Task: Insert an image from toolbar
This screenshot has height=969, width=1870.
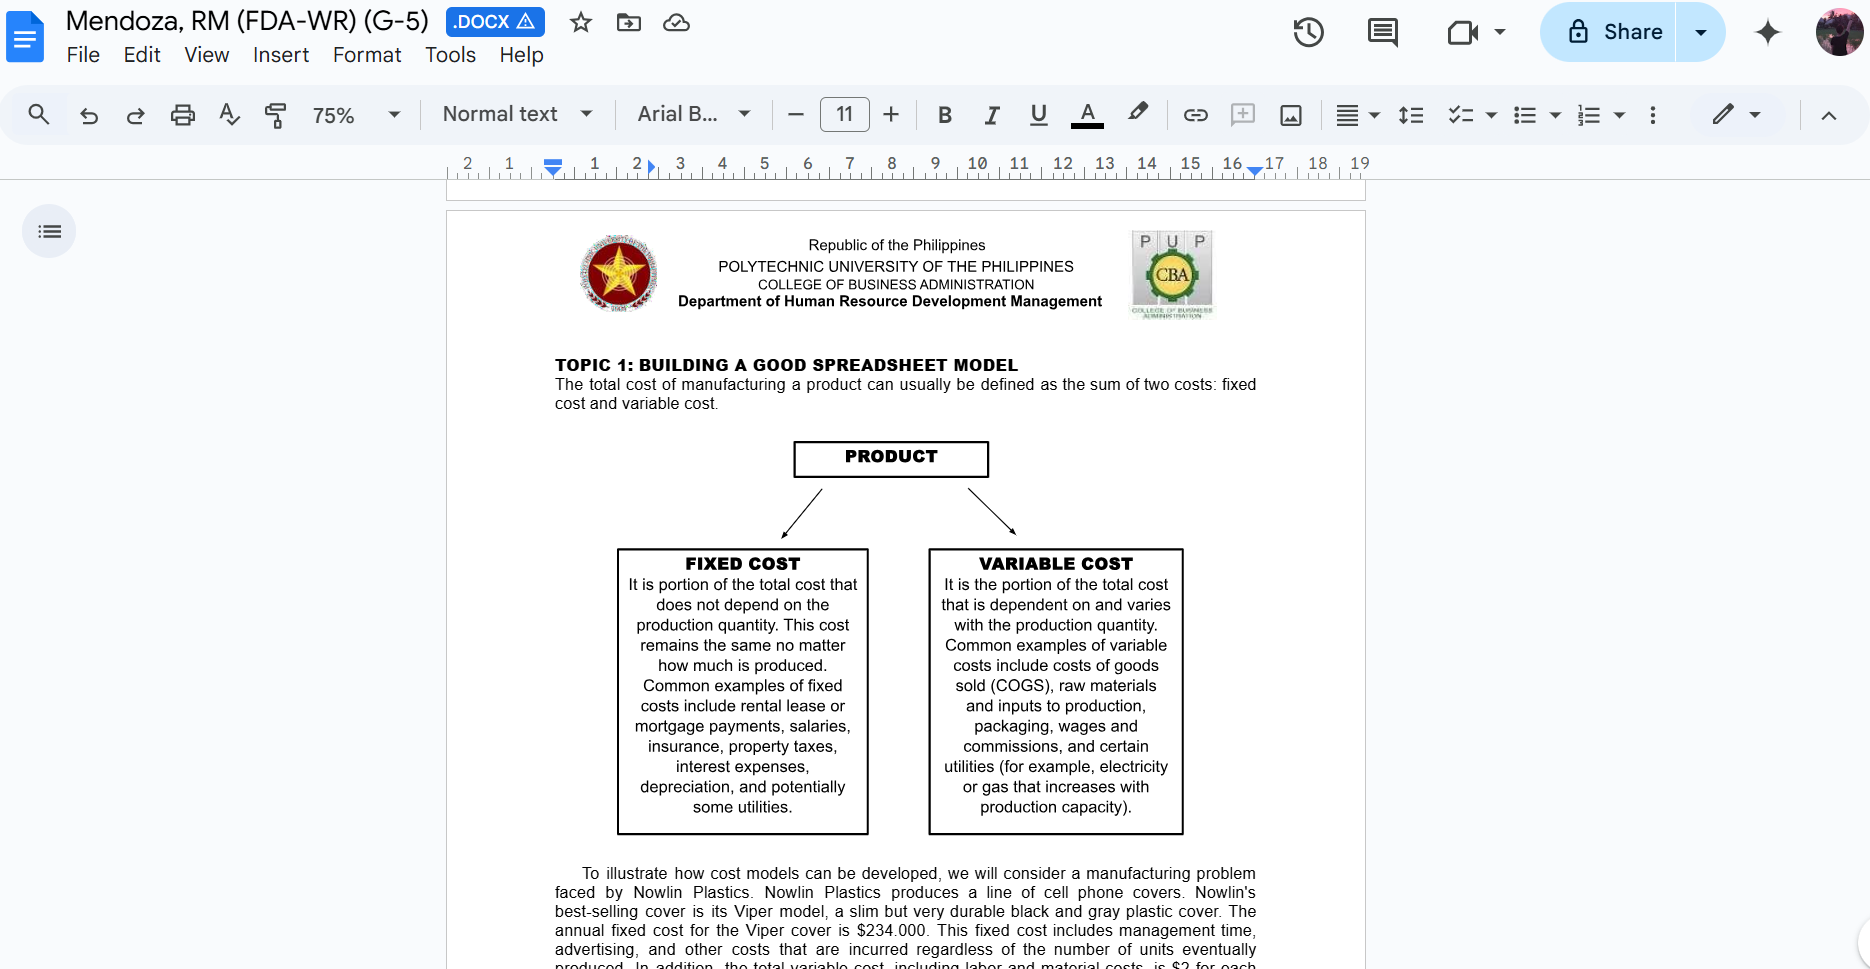Action: (1290, 115)
